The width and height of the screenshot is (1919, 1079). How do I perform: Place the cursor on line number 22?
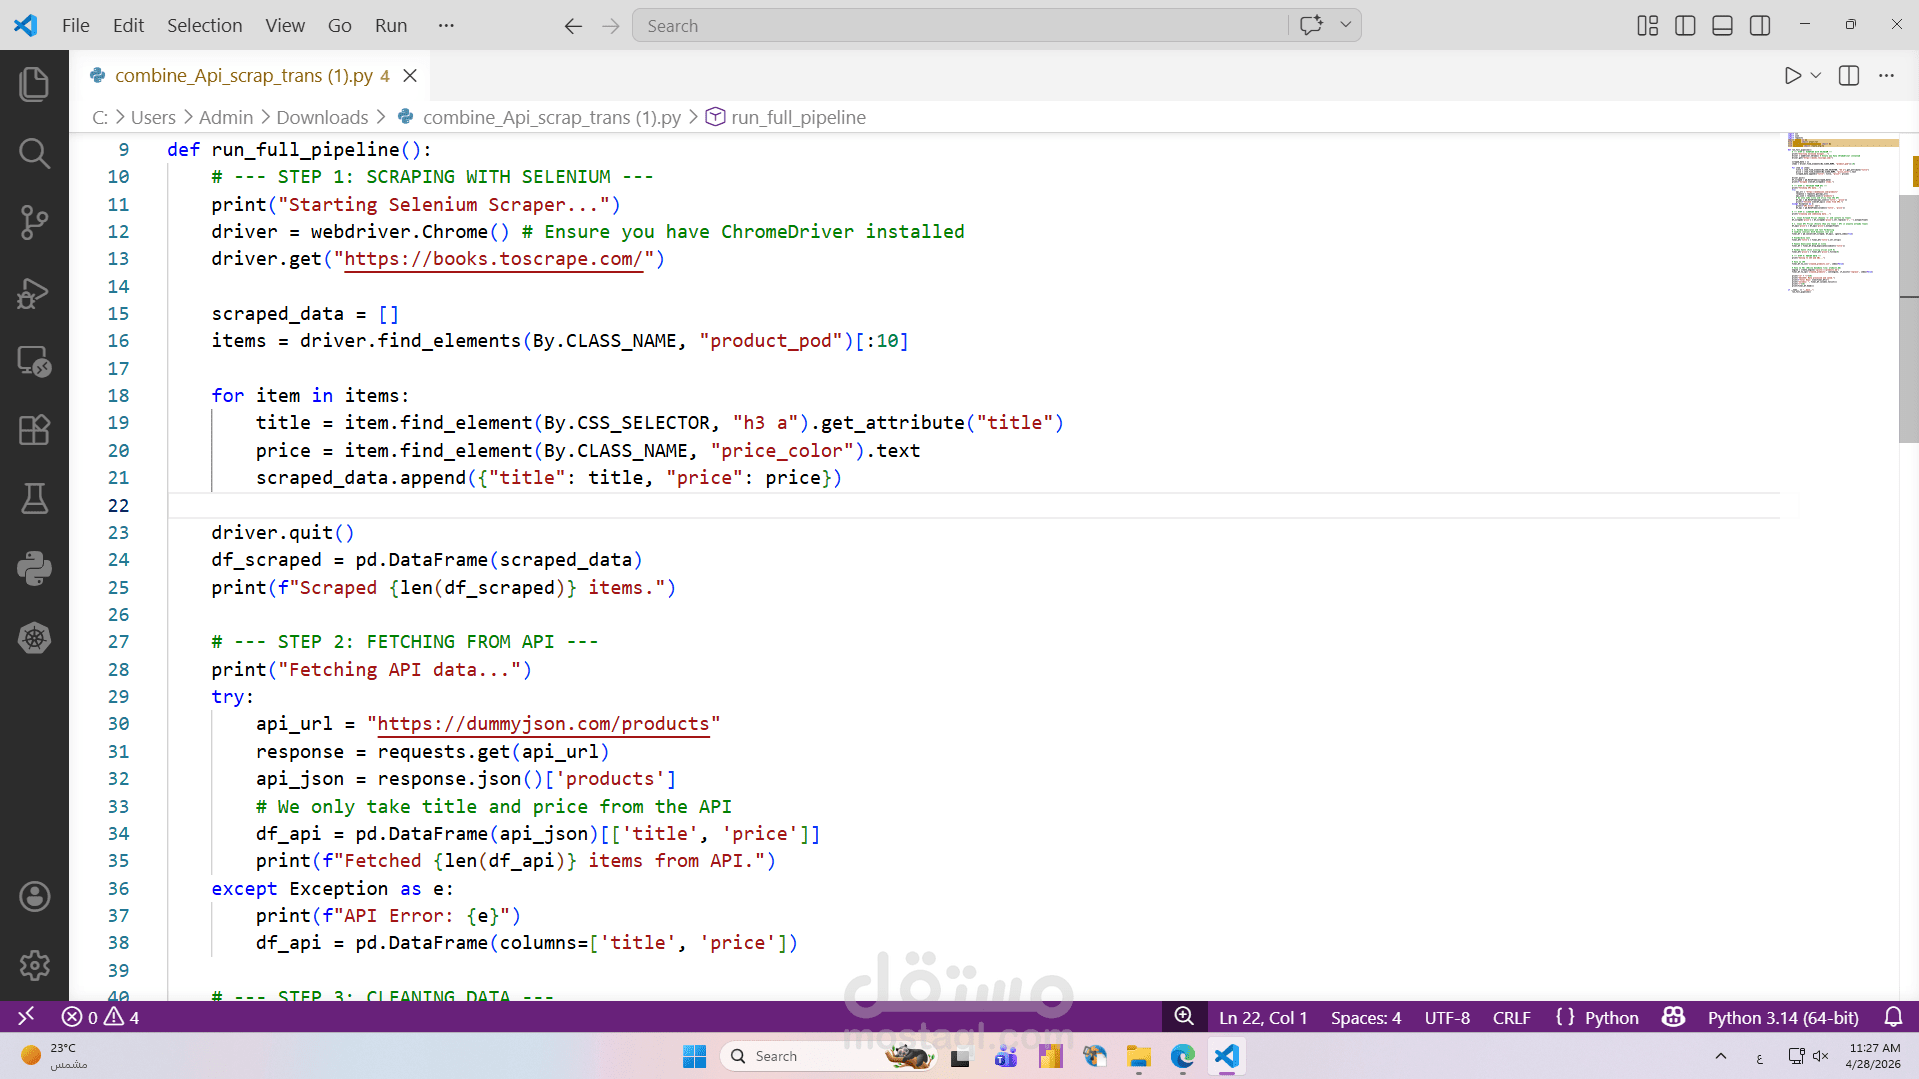pyautogui.click(x=118, y=506)
